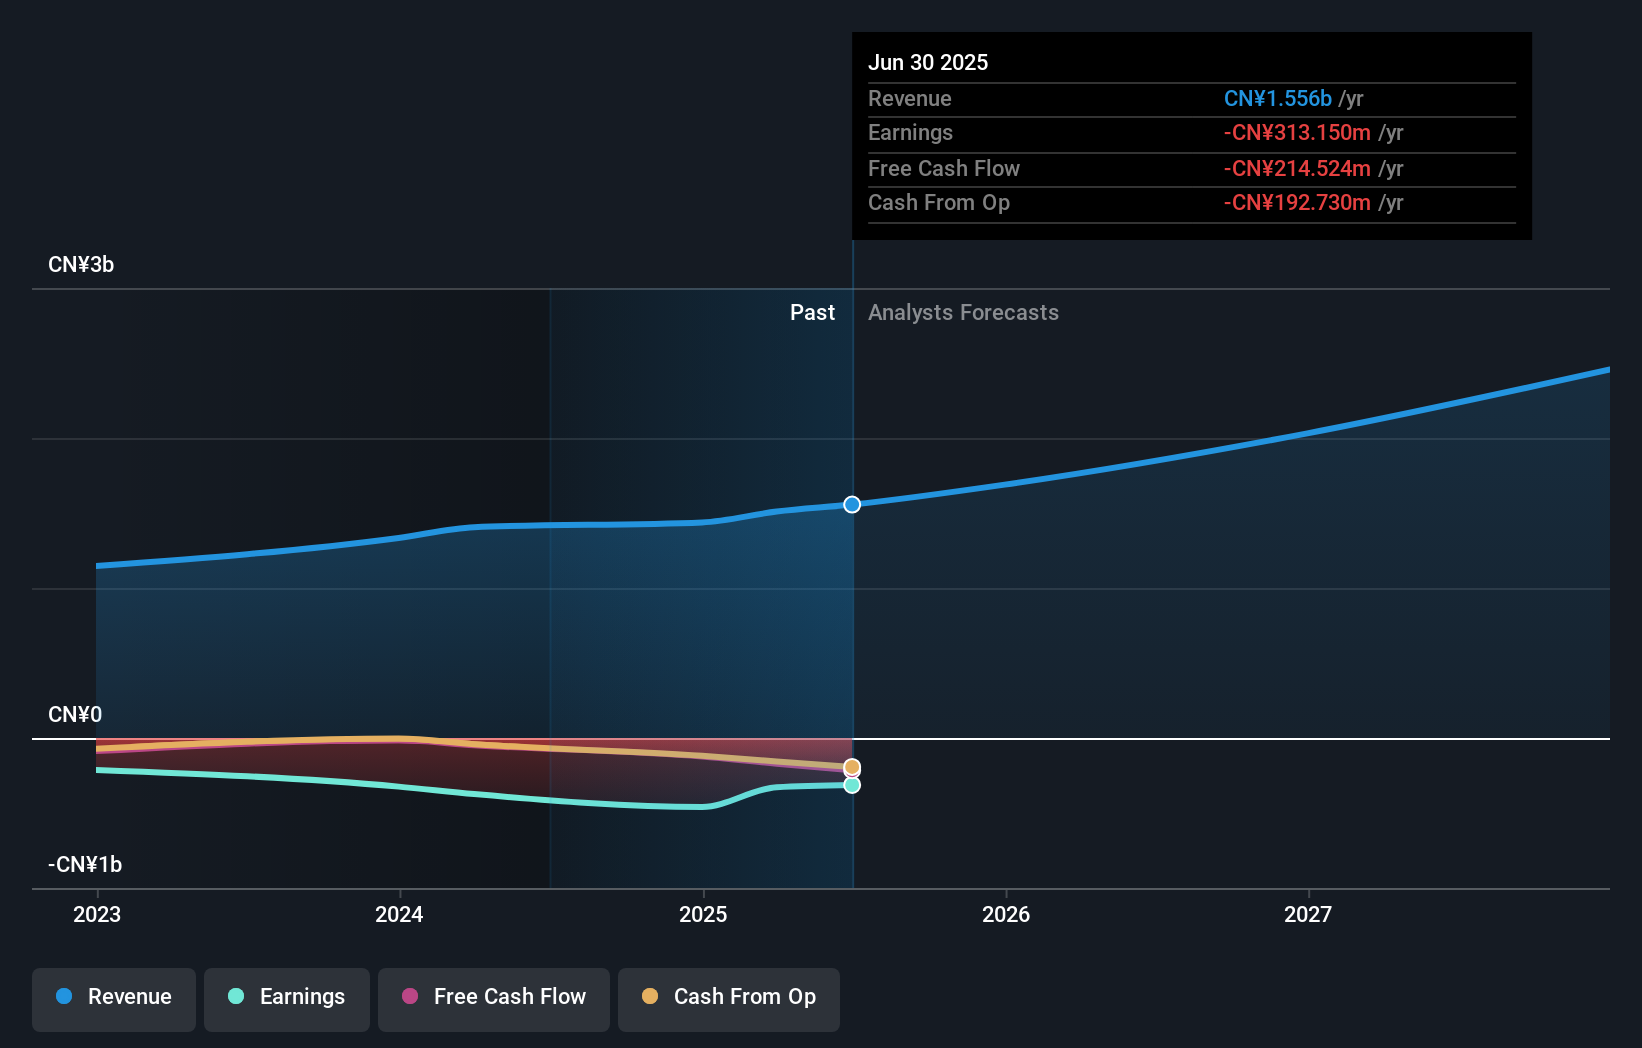The image size is (1642, 1048).
Task: Expand the Jun 30 2025 tooltip details
Action: point(928,62)
